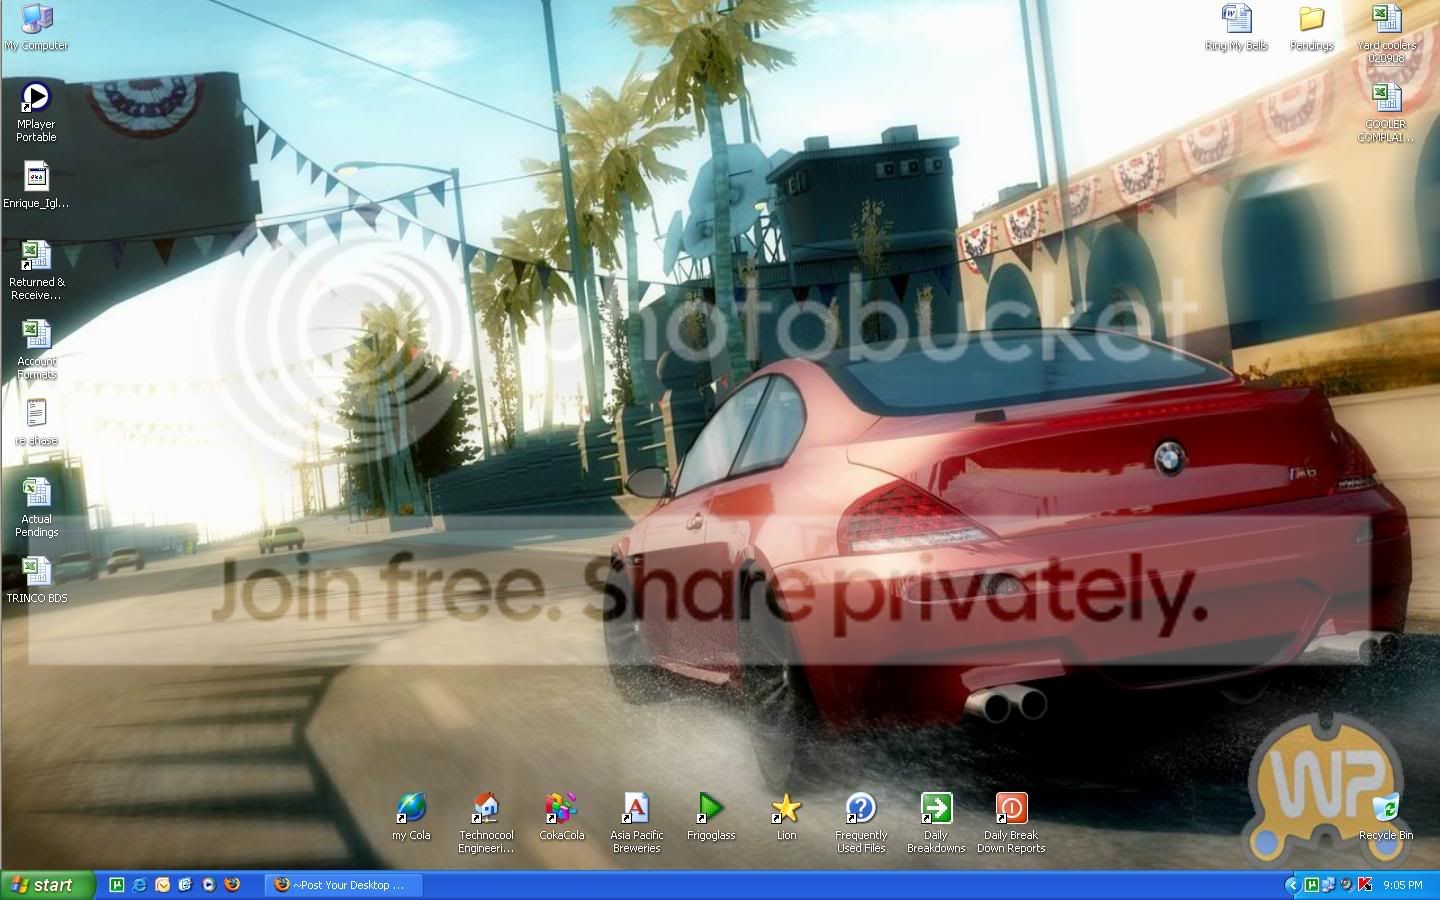Launch the Frigoglass shortcut
This screenshot has height=900, width=1440.
pos(711,817)
